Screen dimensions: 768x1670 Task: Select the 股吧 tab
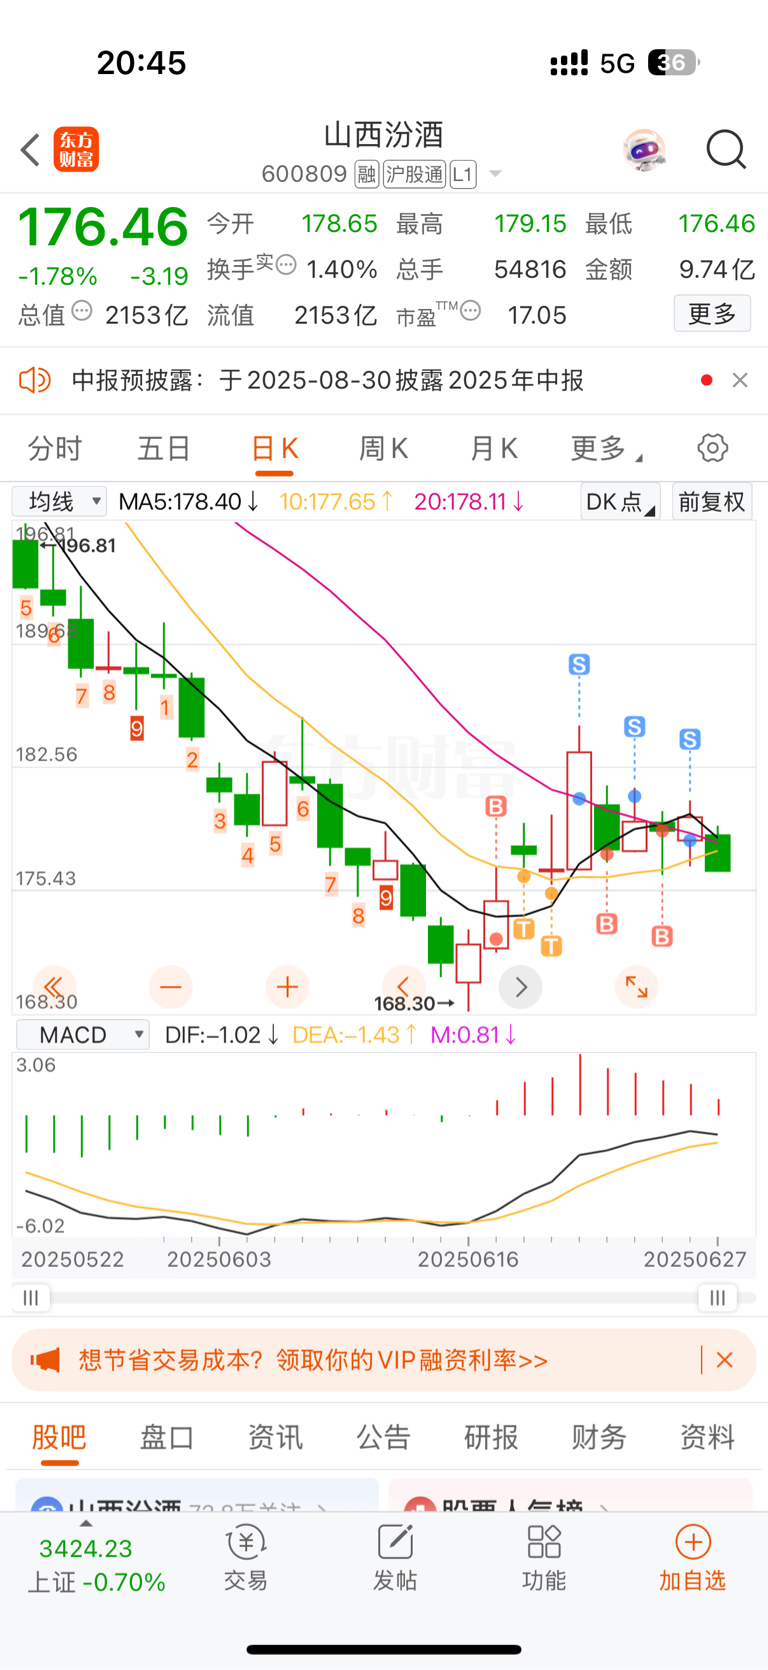pyautogui.click(x=59, y=1437)
